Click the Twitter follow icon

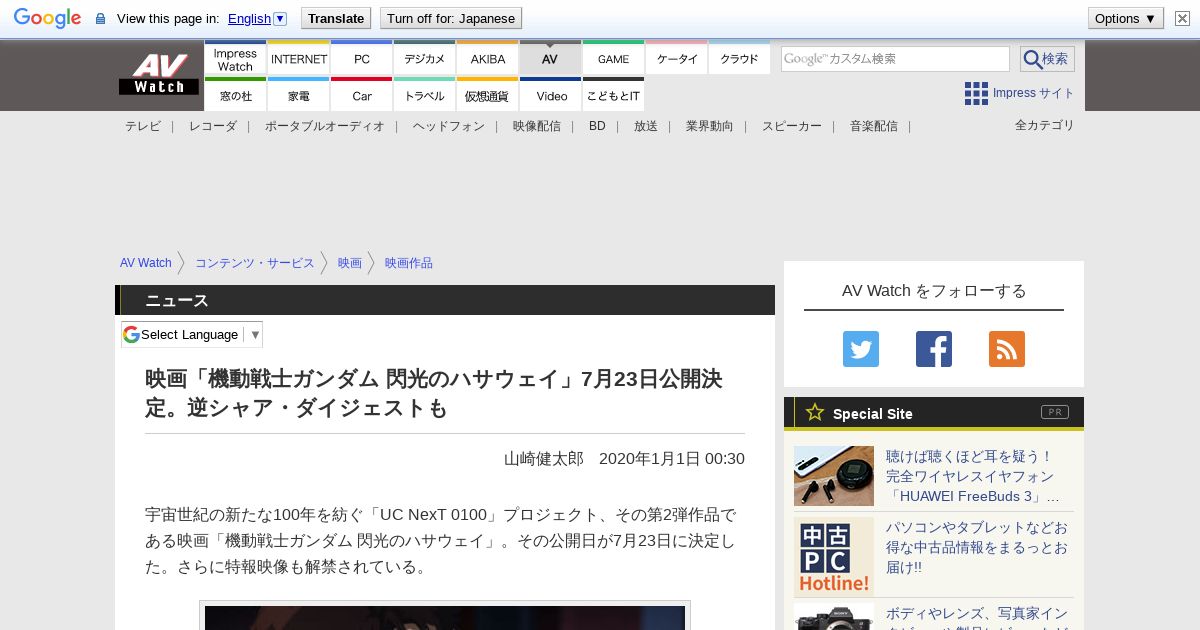(861, 349)
